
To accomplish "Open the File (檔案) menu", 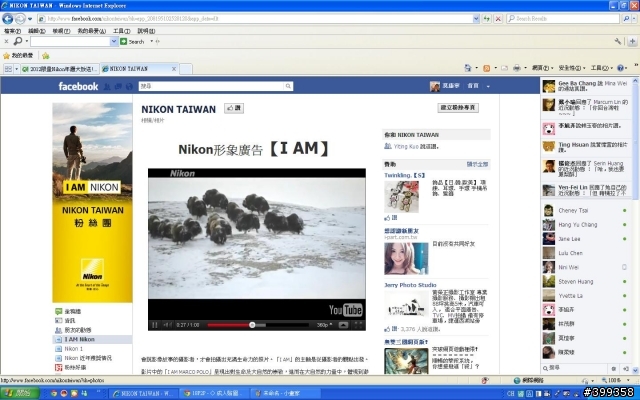I will point(12,31).
